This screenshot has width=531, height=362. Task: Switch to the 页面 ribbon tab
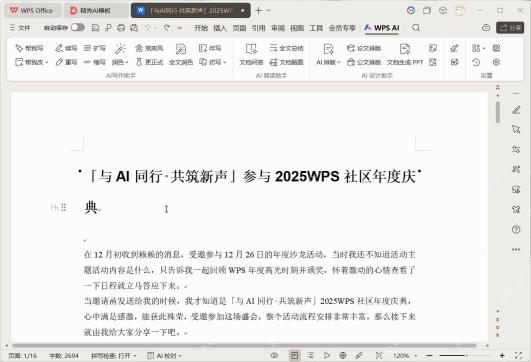pos(239,28)
